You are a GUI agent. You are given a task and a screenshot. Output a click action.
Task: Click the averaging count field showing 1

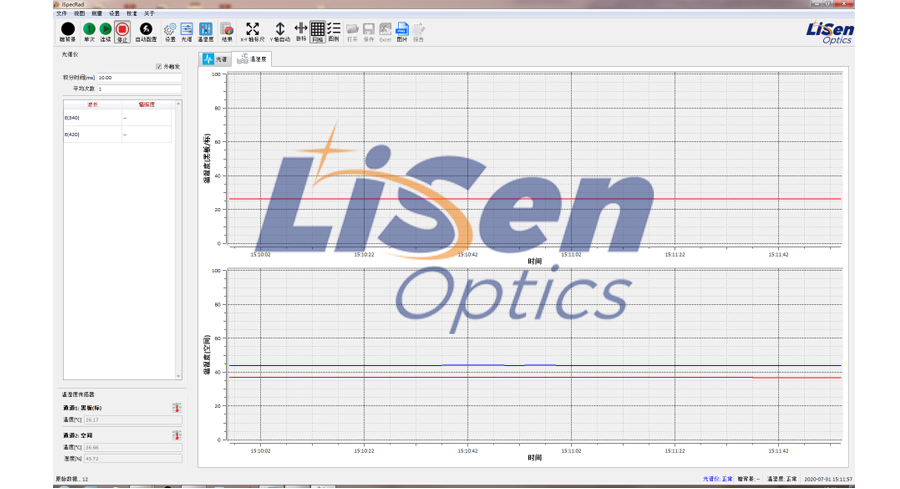[x=139, y=89]
